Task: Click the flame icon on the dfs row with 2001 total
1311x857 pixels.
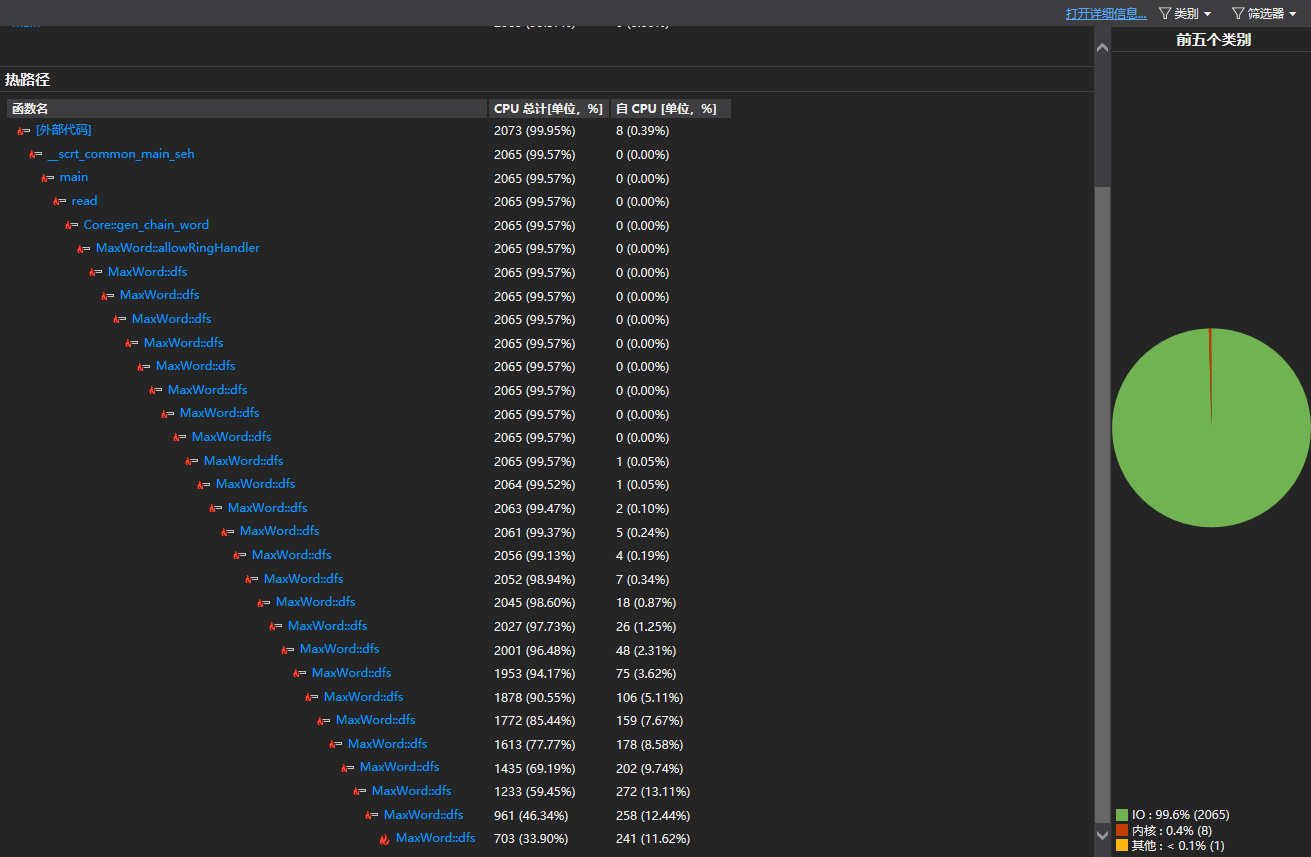Action: point(288,650)
